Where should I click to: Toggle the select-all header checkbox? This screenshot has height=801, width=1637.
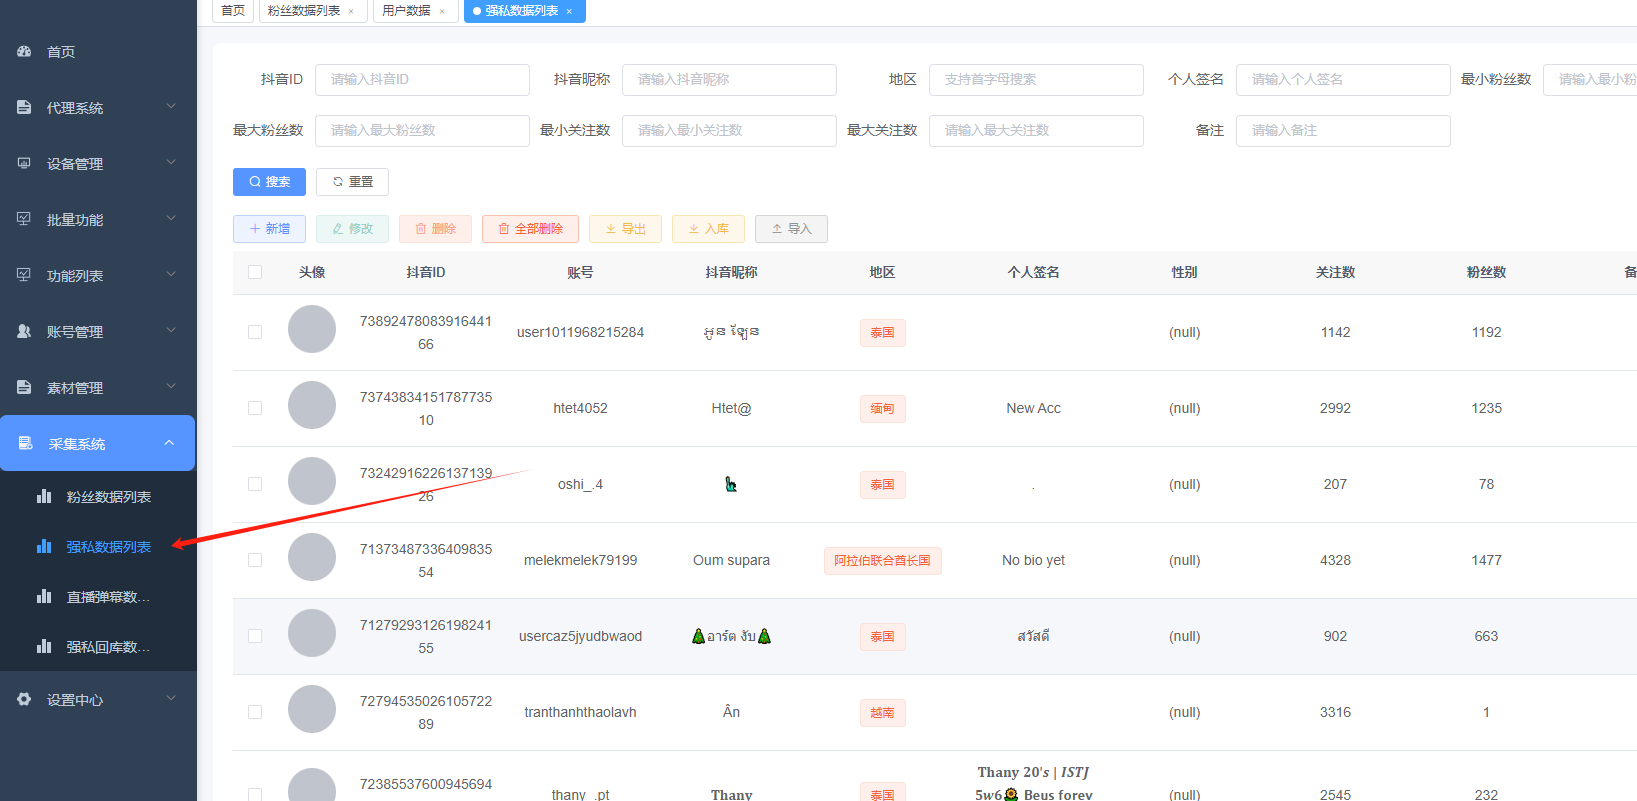click(255, 272)
